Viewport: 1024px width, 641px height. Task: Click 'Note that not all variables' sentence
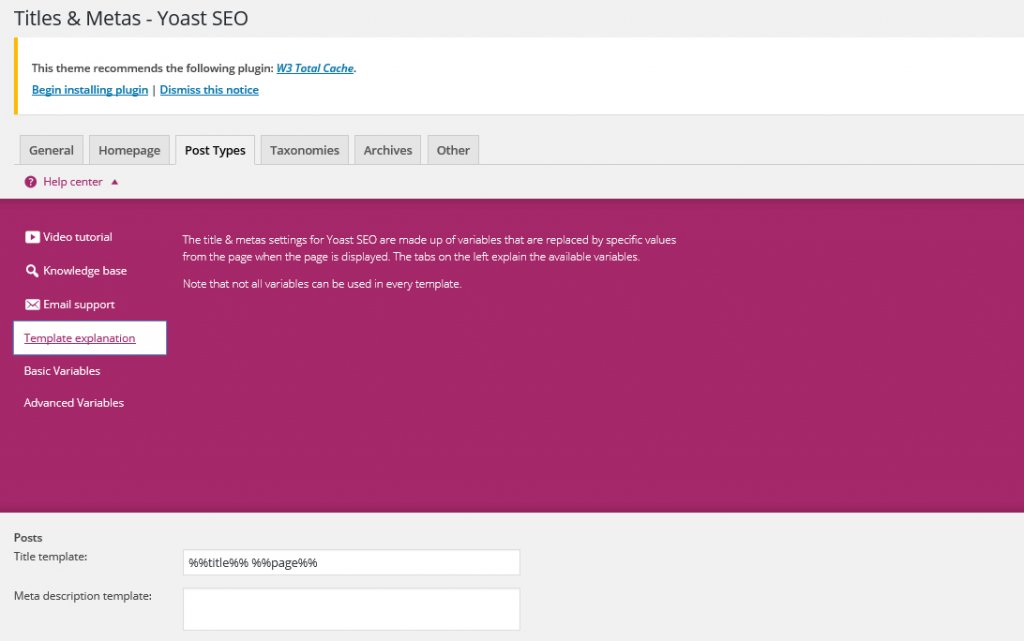click(322, 284)
